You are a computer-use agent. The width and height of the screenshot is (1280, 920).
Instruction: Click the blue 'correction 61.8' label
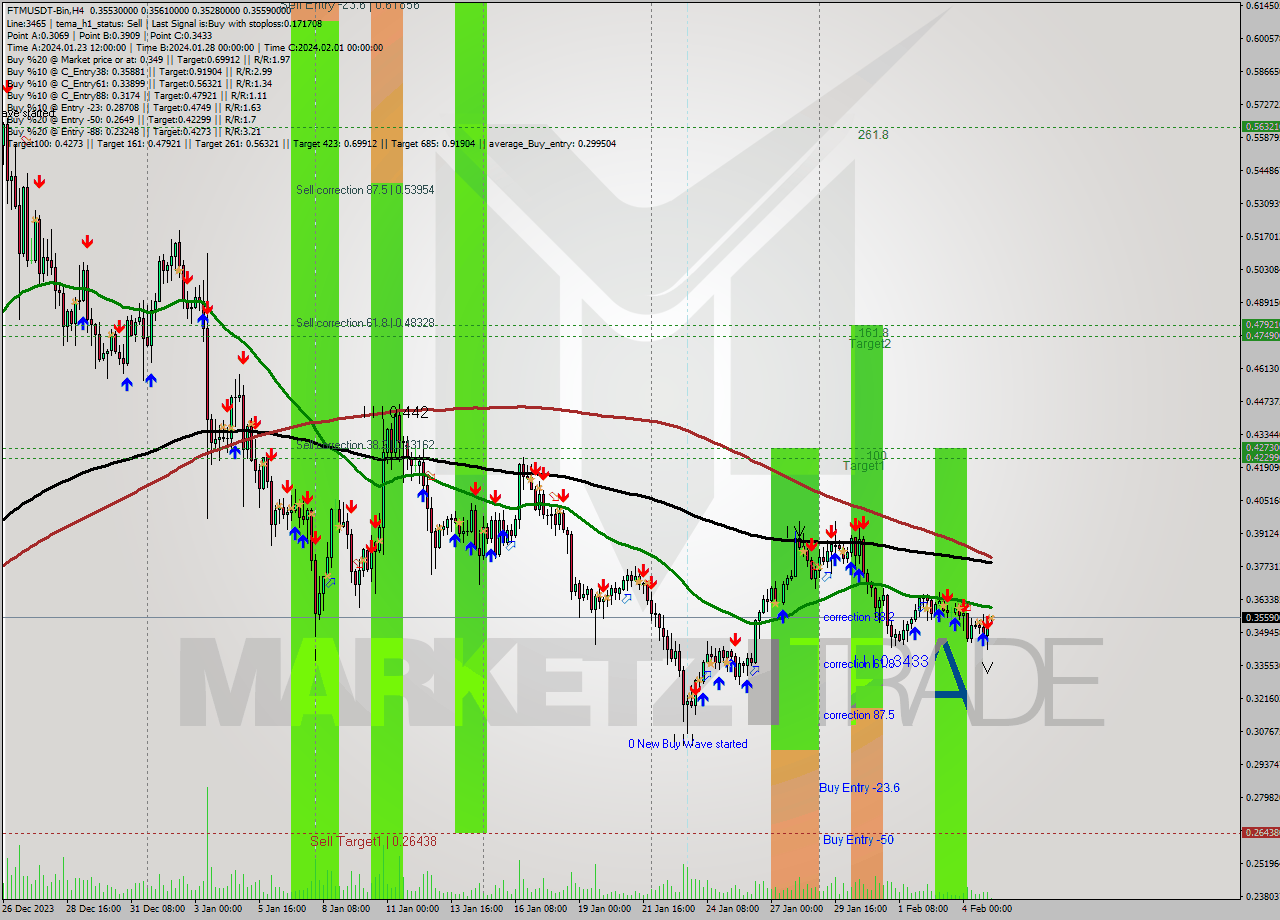click(x=858, y=664)
